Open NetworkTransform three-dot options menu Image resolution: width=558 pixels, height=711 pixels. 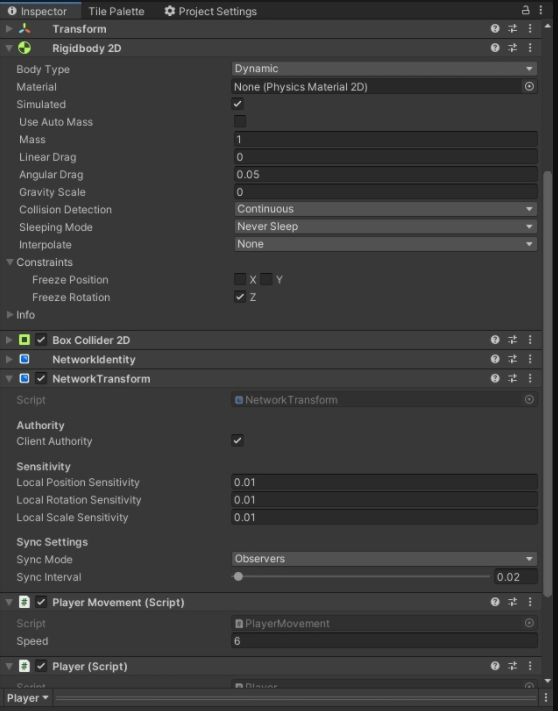tap(530, 378)
